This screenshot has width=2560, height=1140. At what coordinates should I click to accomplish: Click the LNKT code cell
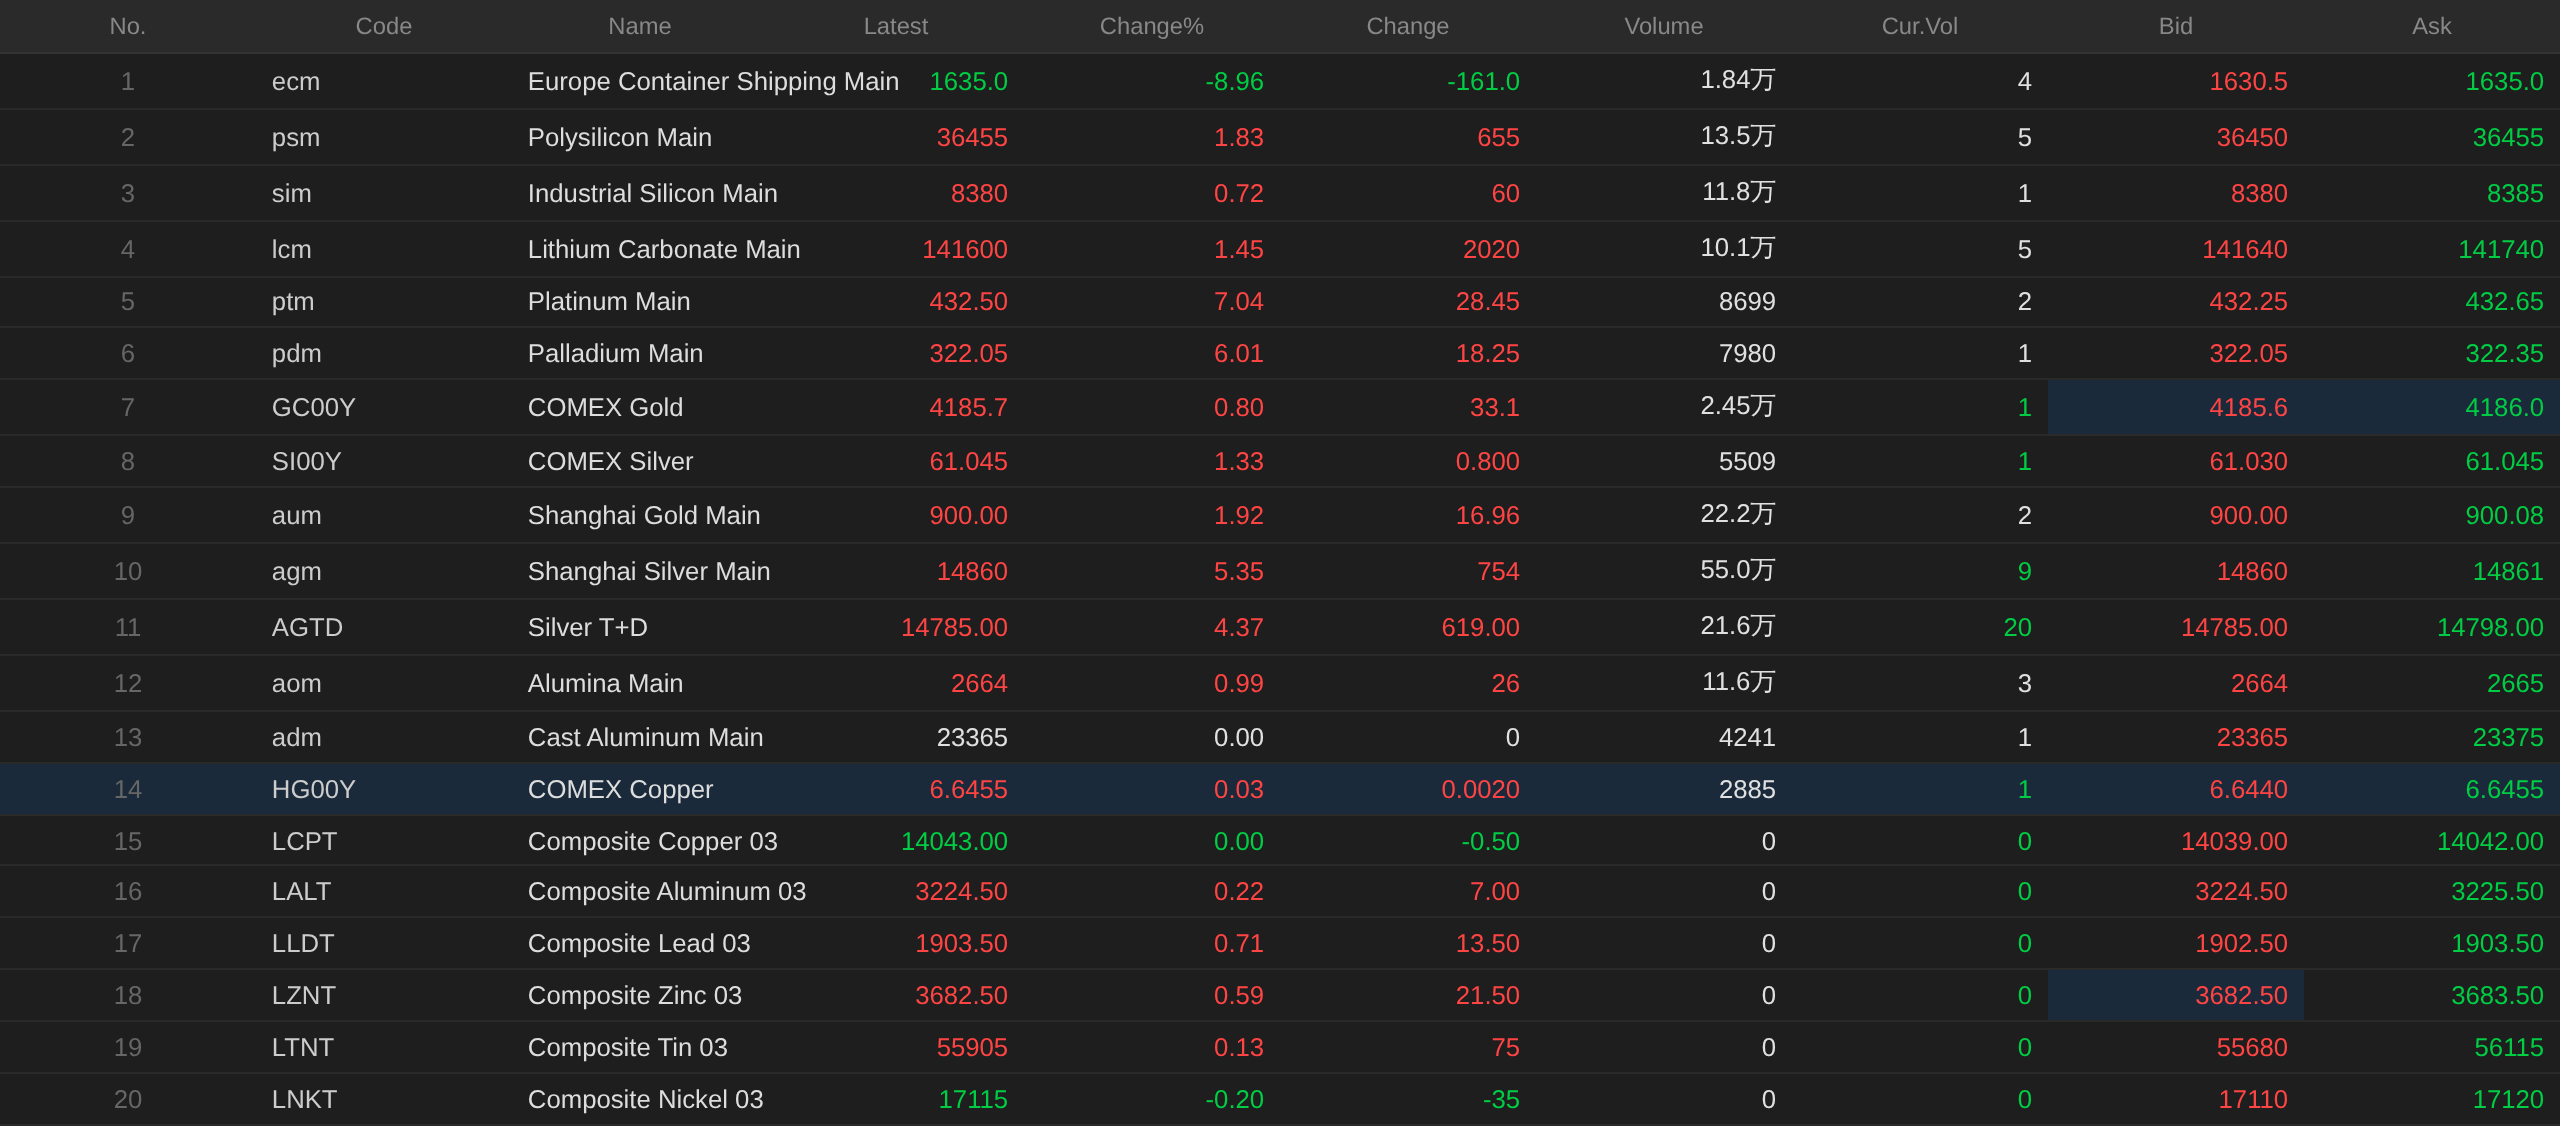(x=304, y=1099)
